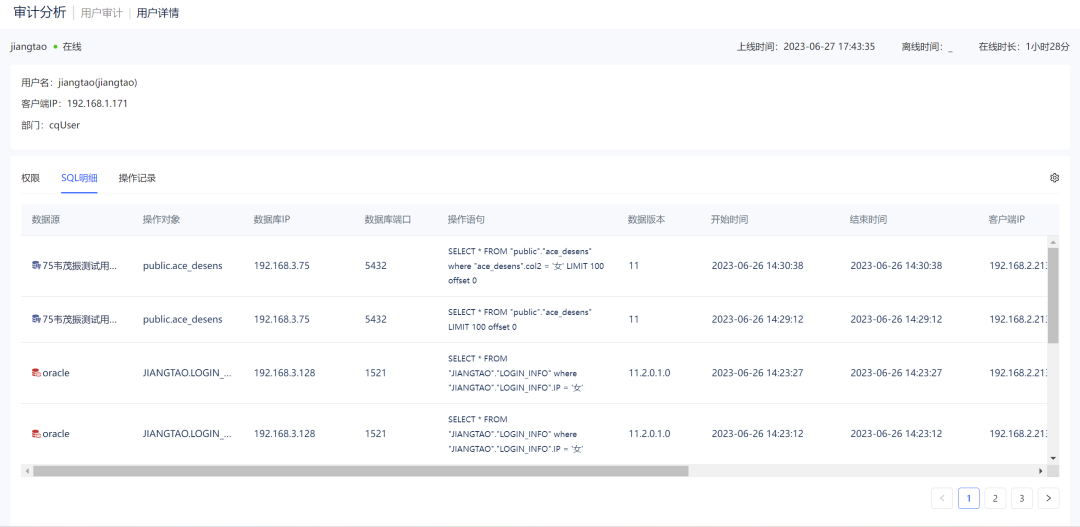This screenshot has width=1080, height=527.
Task: Click port 5432 in the 14:29:12 row
Action: (x=375, y=319)
